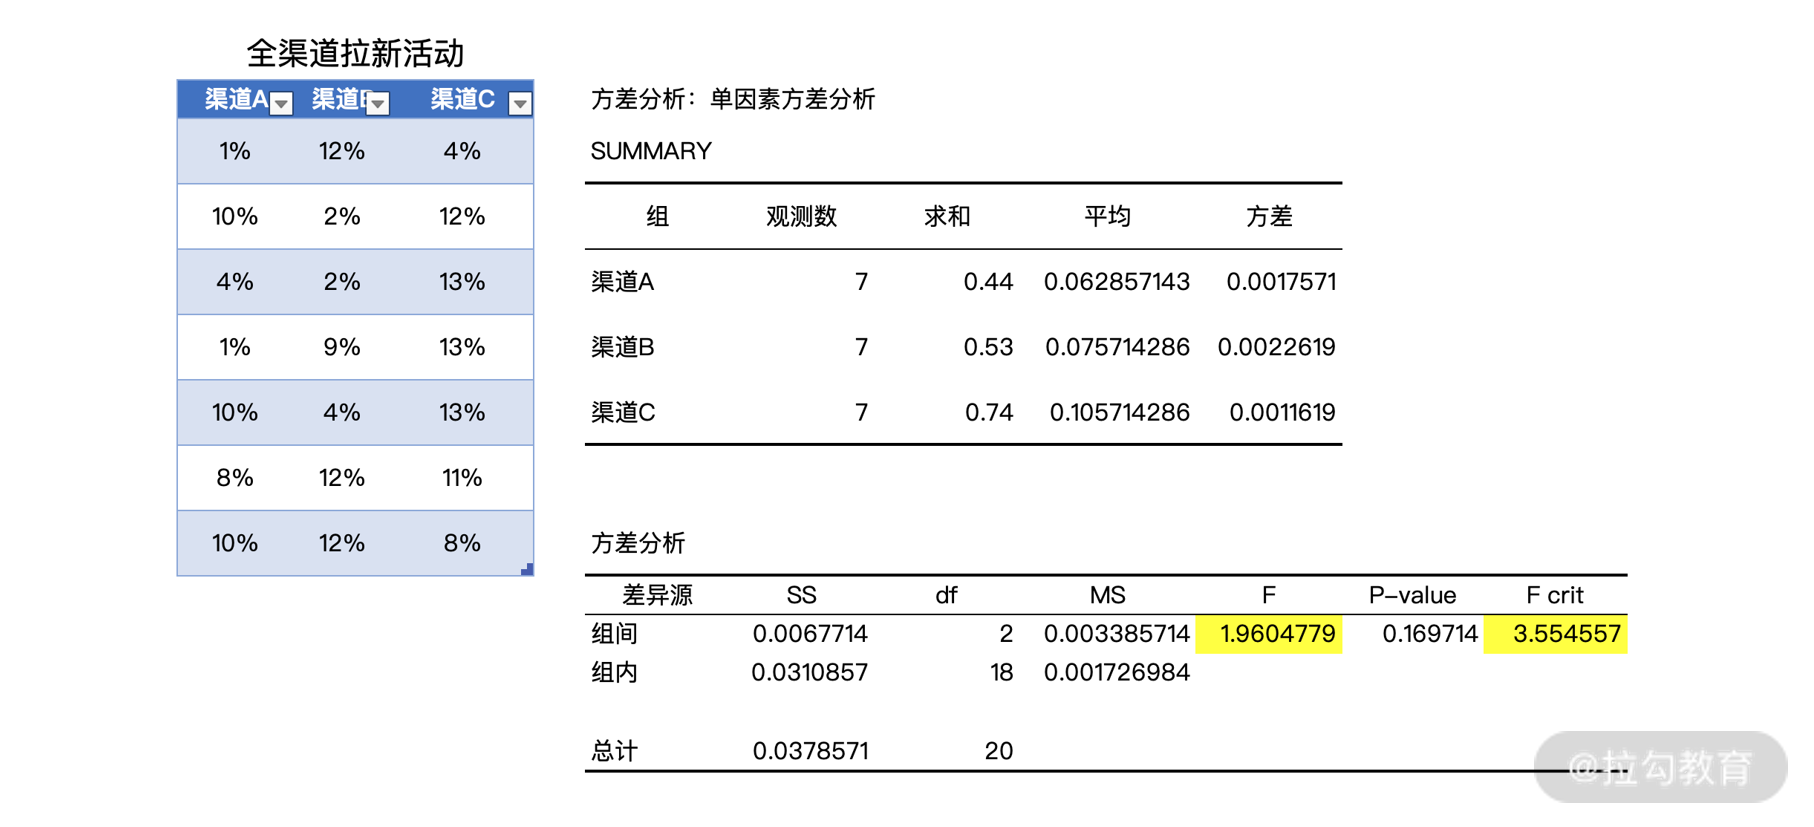The image size is (1814, 827).
Task: Click the sum value 0.44
Action: point(988,282)
